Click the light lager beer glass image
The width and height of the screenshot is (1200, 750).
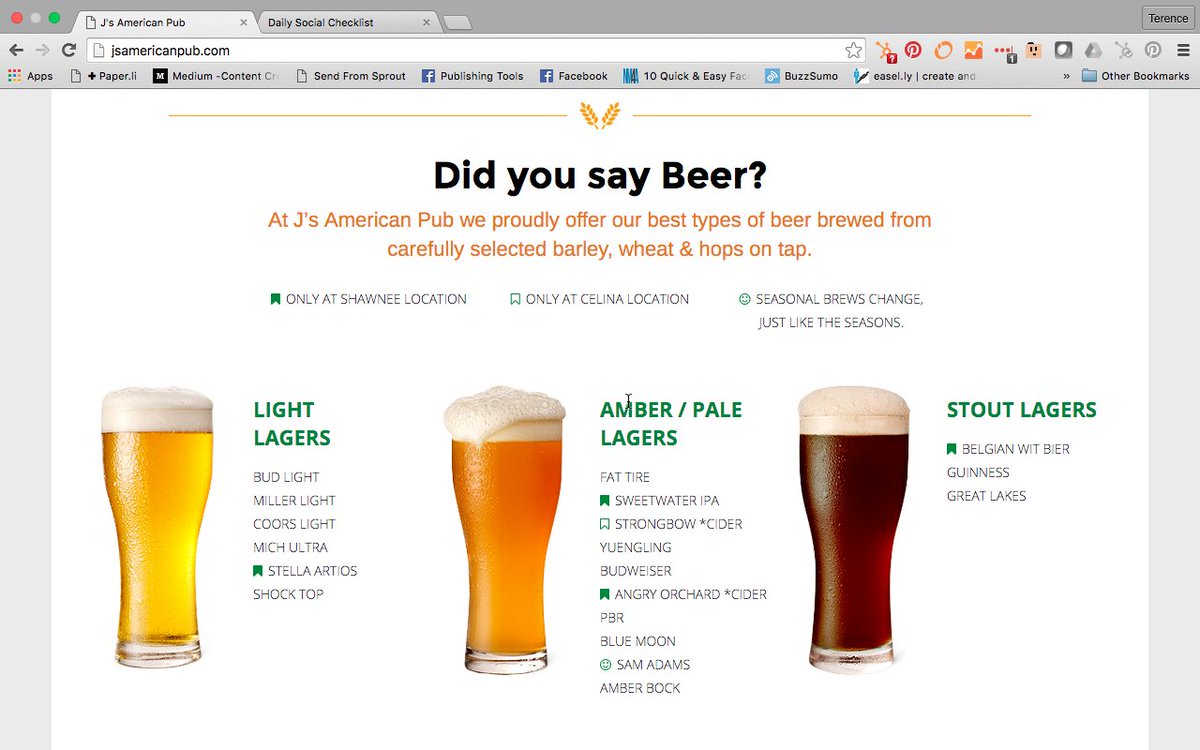coord(157,525)
